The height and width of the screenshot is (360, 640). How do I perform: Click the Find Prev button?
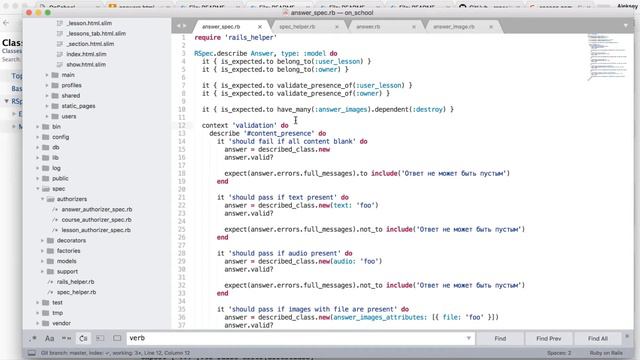point(549,338)
